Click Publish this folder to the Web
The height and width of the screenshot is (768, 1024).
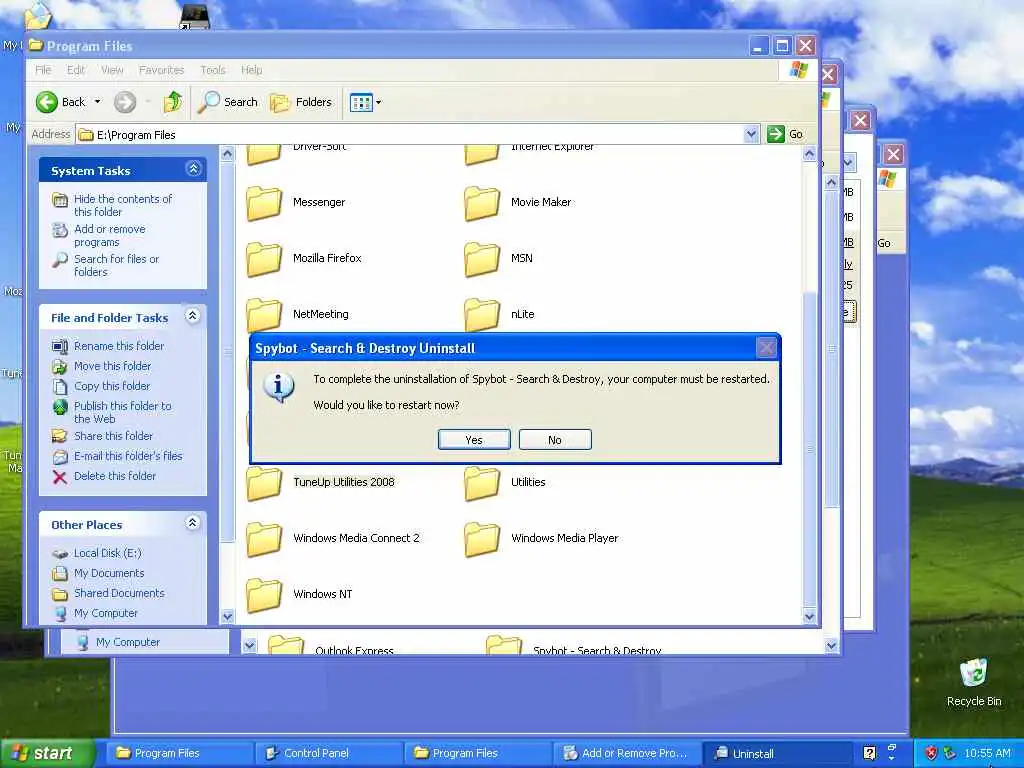pos(123,412)
